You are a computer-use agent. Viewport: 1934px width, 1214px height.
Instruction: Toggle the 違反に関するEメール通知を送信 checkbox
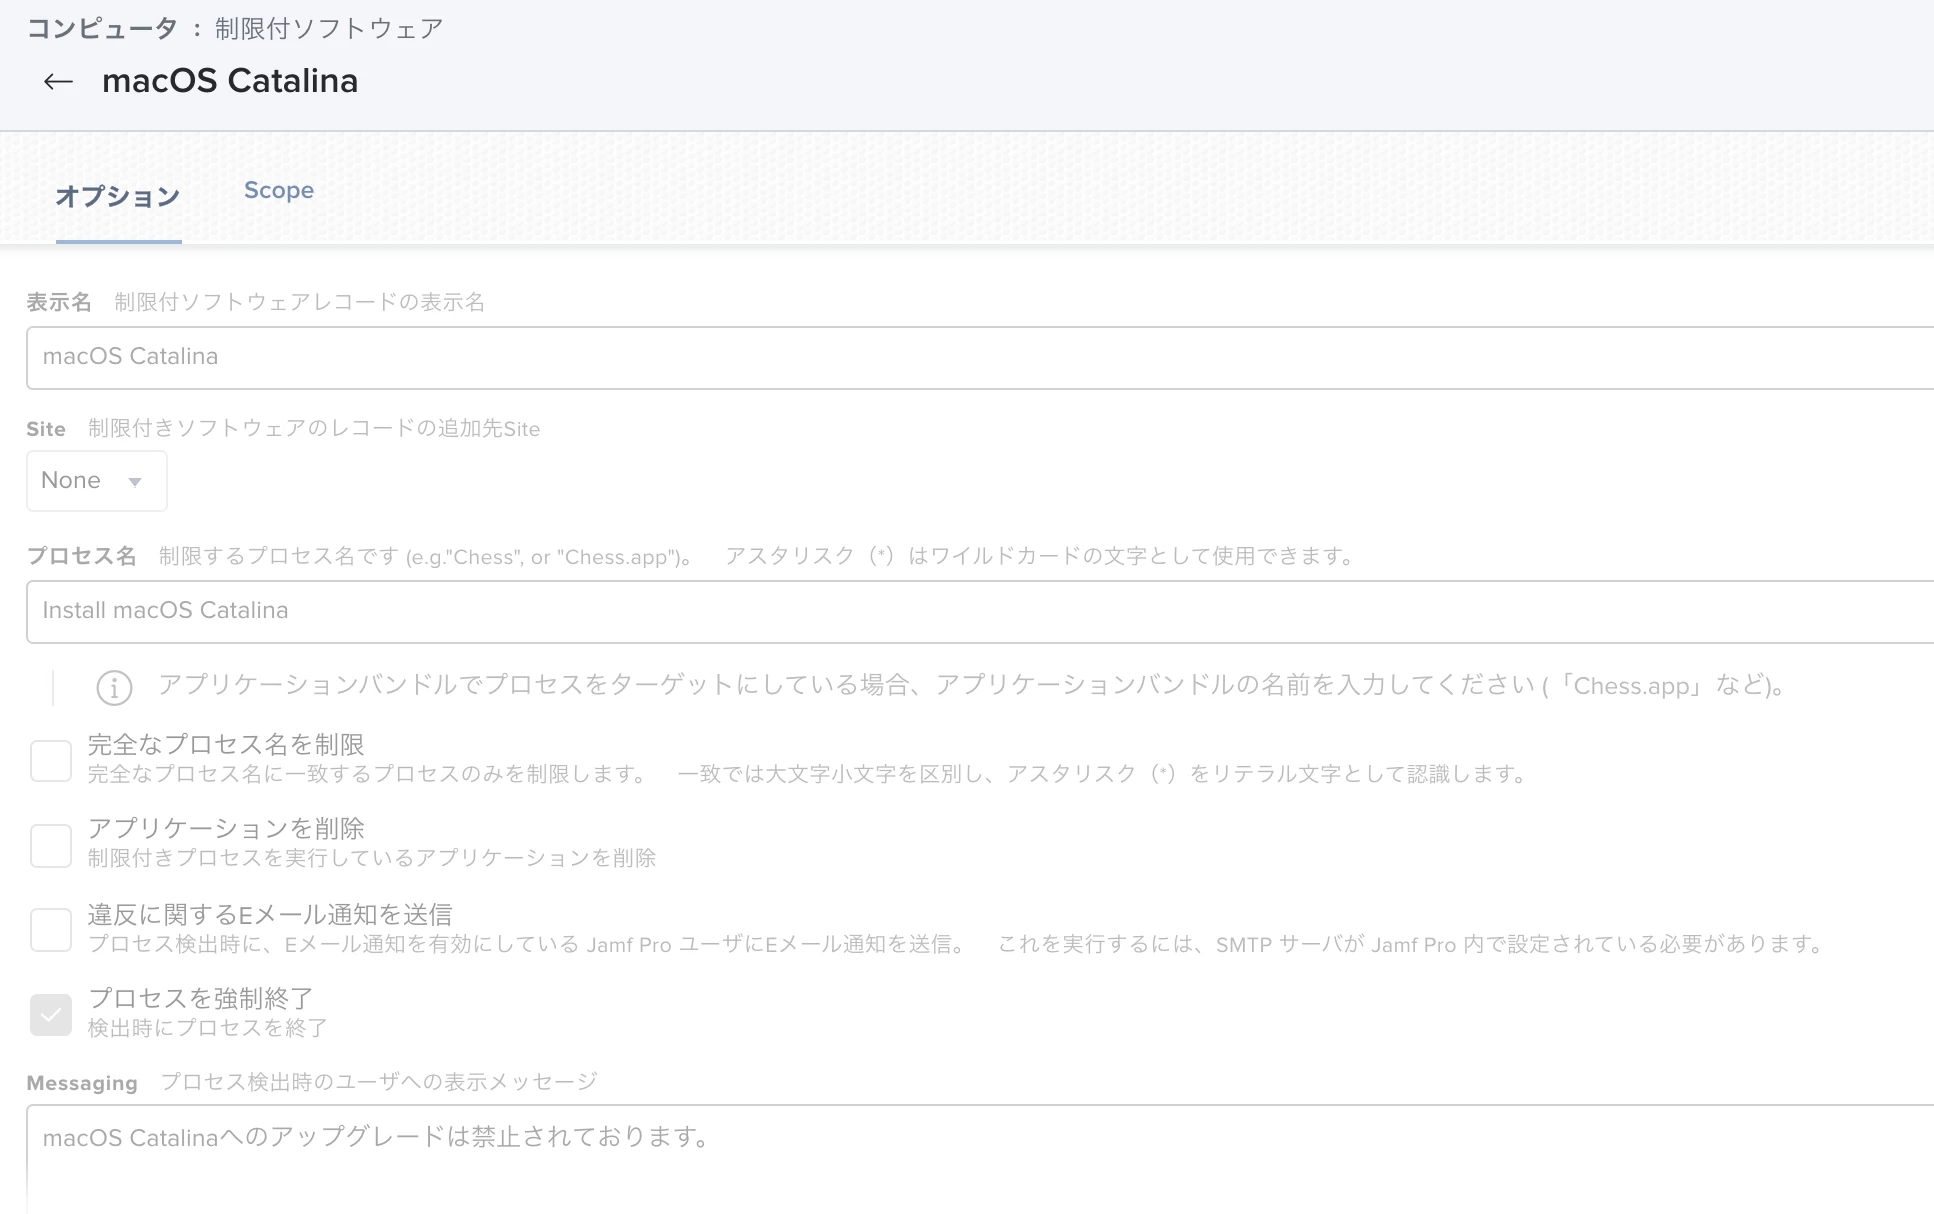[x=51, y=929]
